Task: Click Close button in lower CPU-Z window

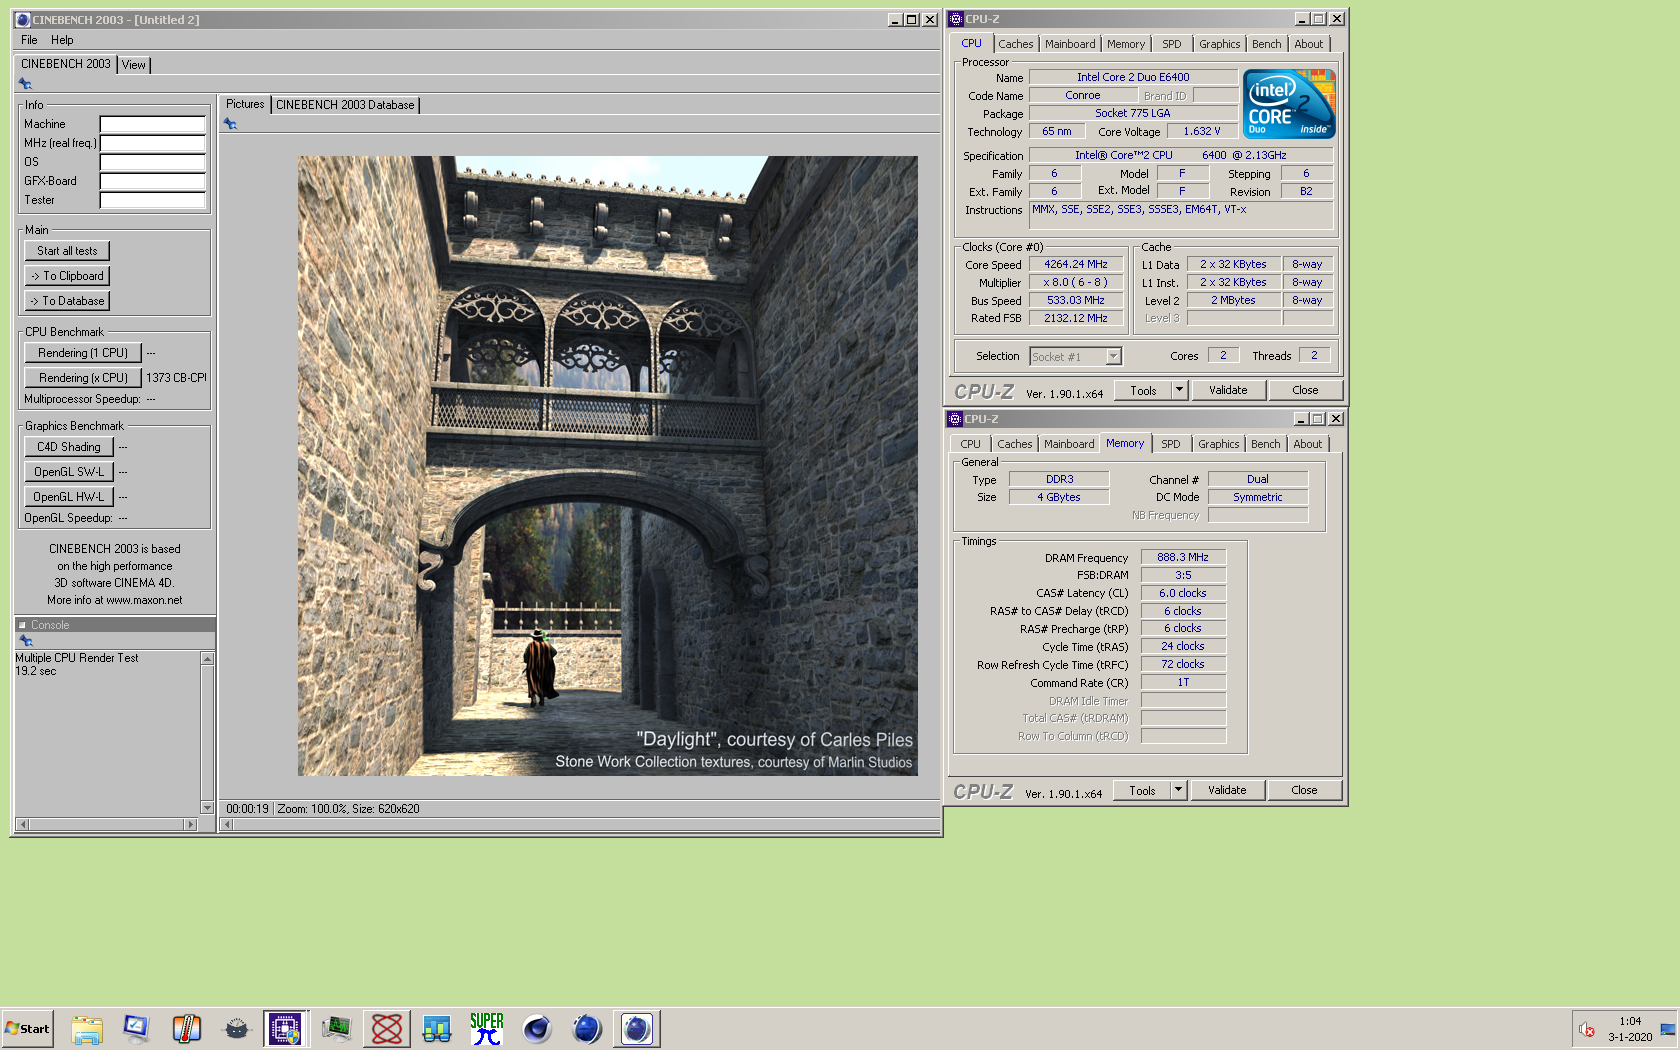Action: click(1304, 790)
